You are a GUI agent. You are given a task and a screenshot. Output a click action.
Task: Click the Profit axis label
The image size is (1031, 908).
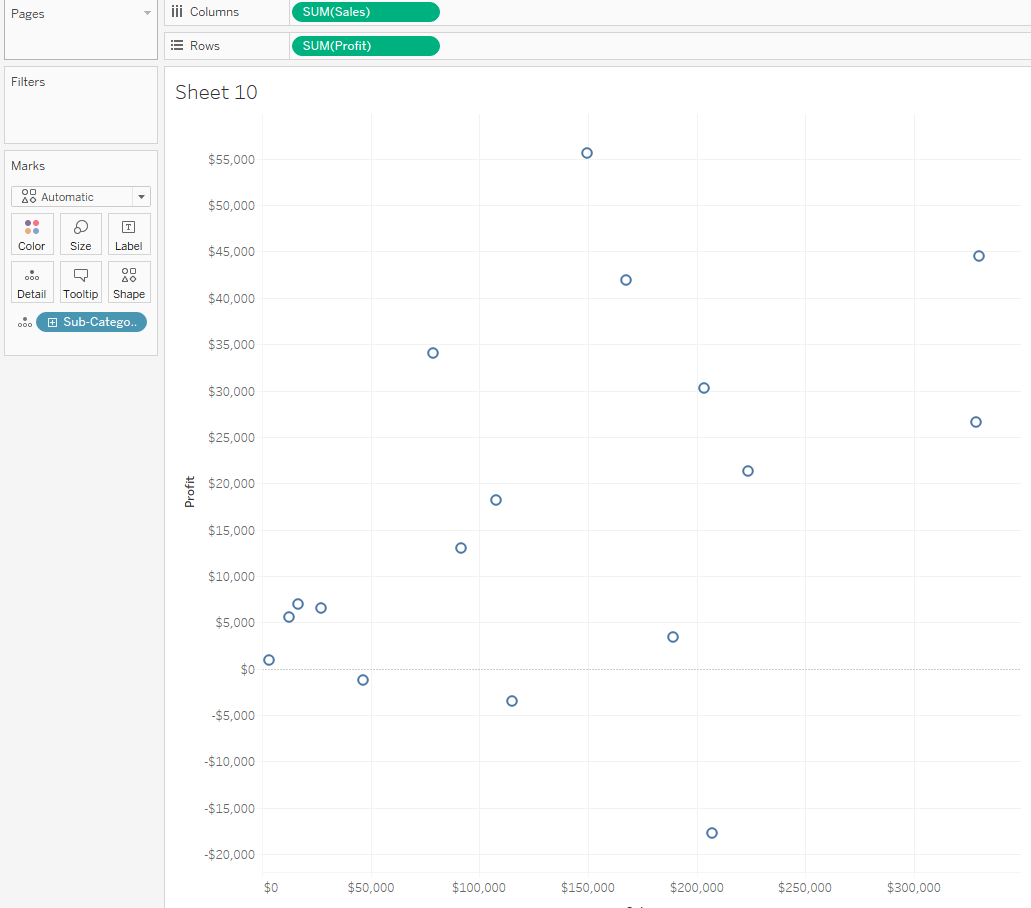coord(189,490)
